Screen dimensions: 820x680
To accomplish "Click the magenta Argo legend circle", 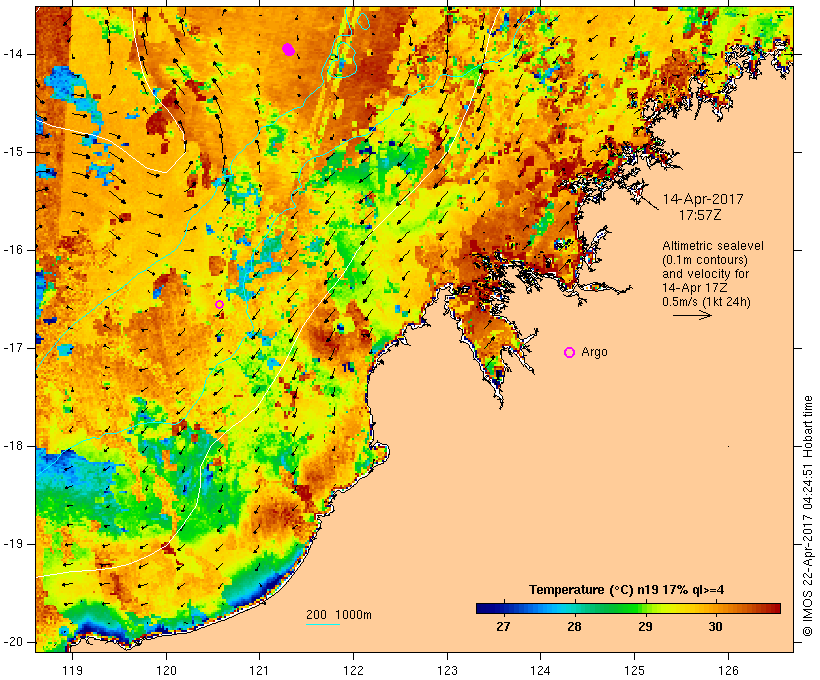I will (570, 353).
